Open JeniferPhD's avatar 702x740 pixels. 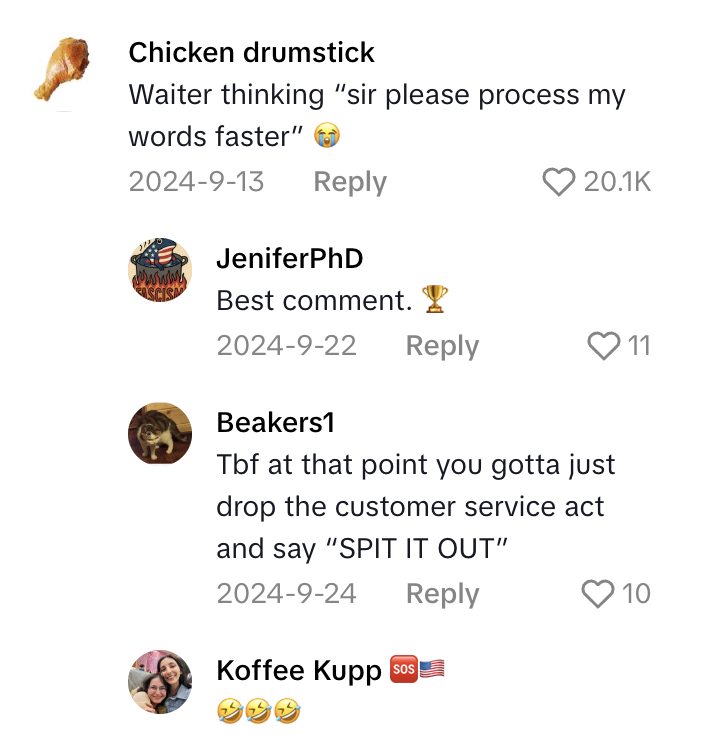pyautogui.click(x=160, y=272)
